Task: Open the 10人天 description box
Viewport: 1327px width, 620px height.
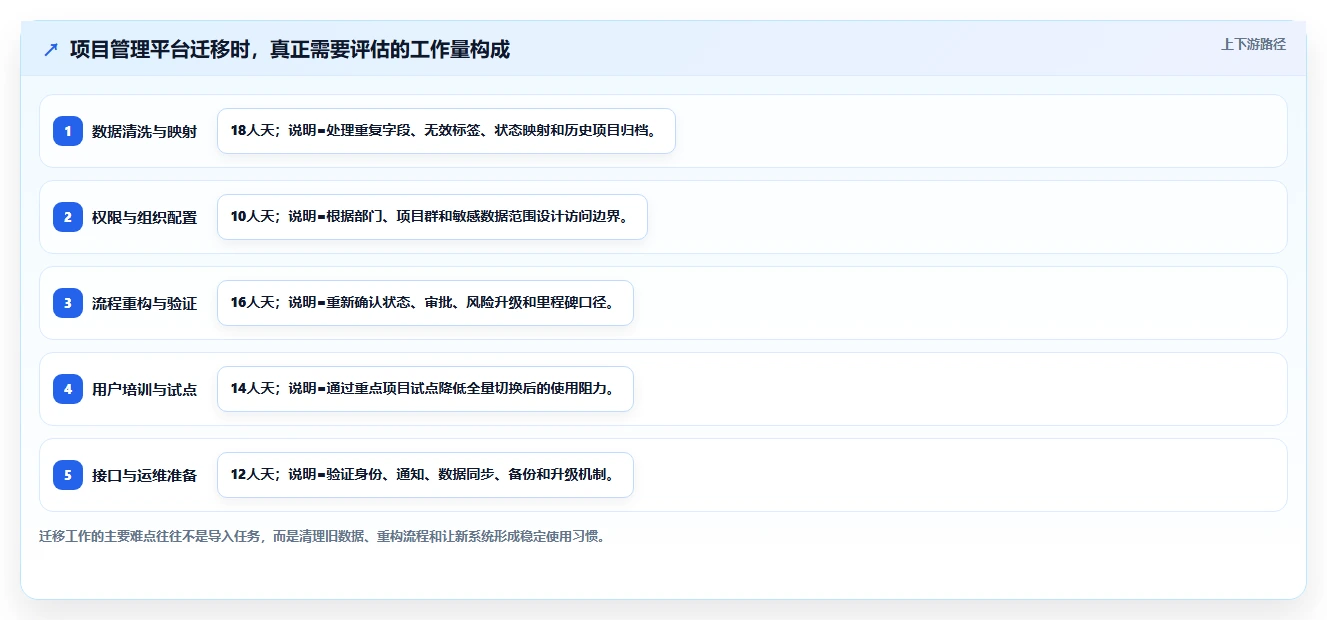Action: tap(432, 217)
